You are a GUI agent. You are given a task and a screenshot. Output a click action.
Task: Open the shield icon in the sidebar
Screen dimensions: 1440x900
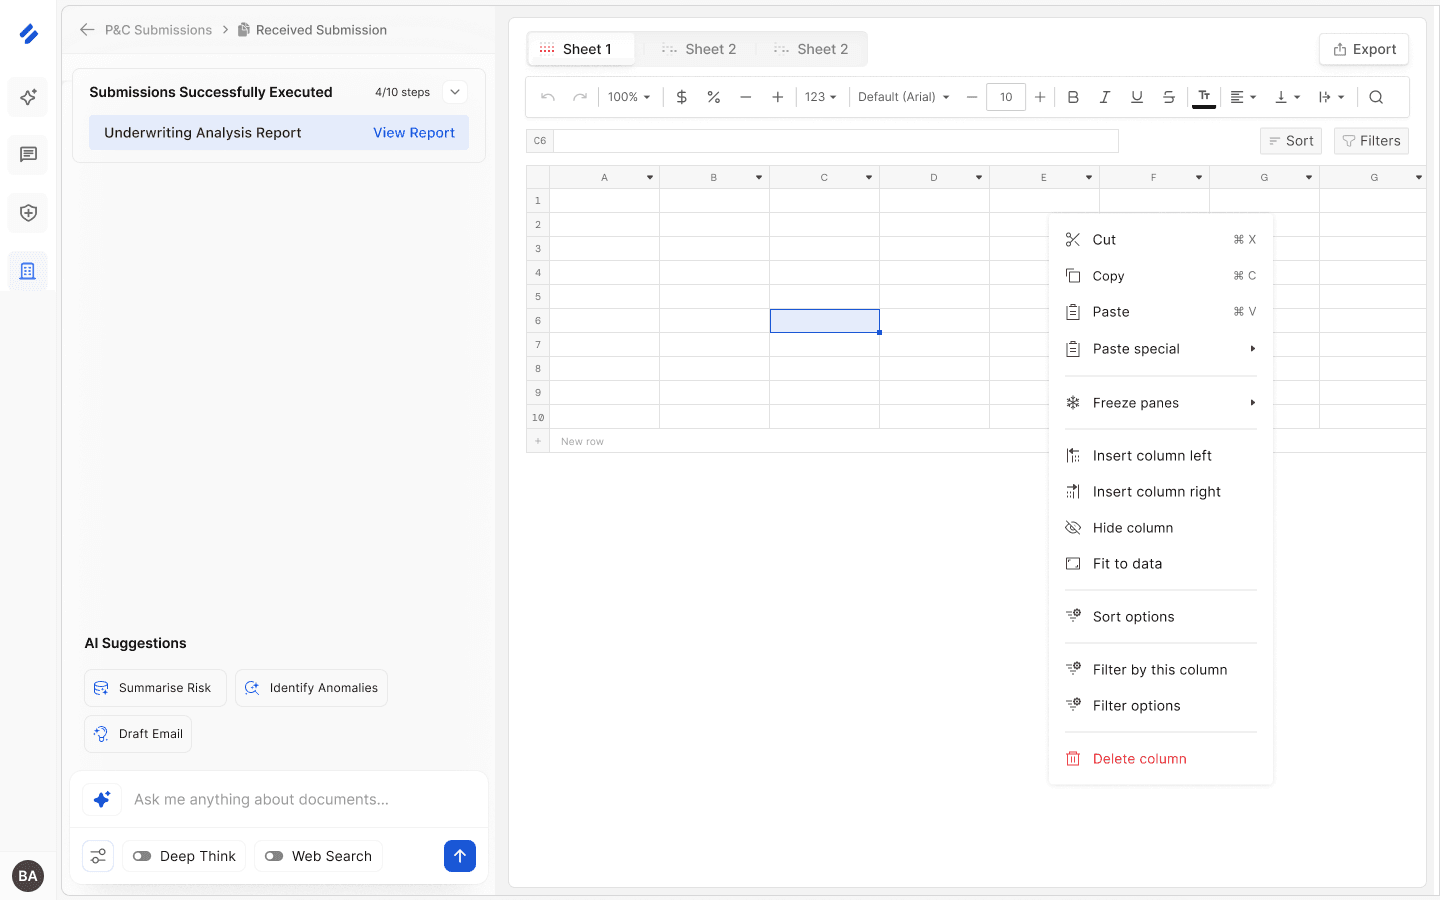[28, 213]
